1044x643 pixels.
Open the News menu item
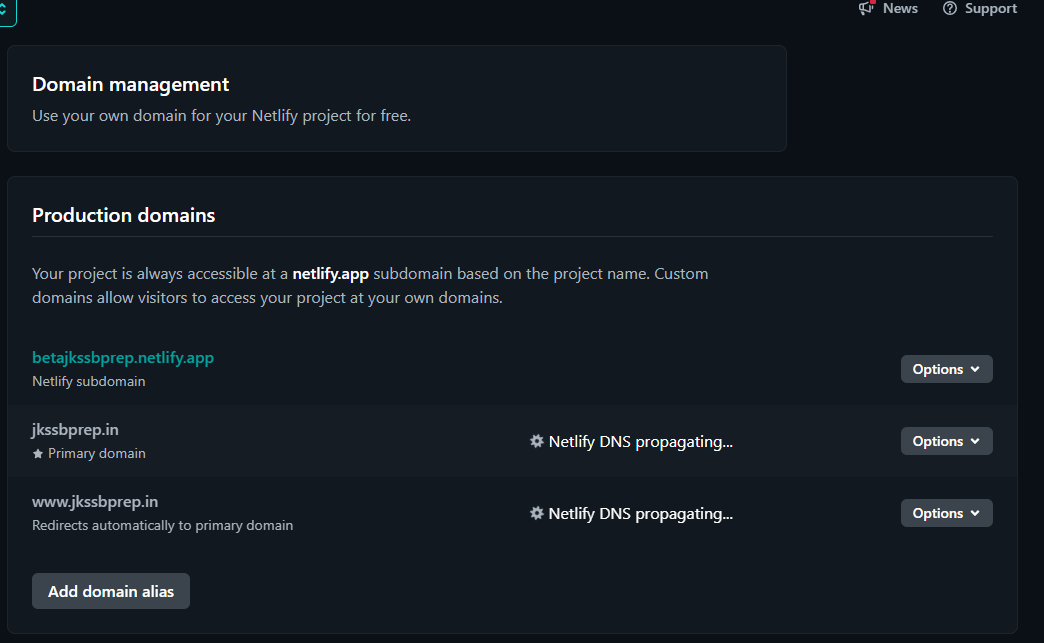point(888,8)
